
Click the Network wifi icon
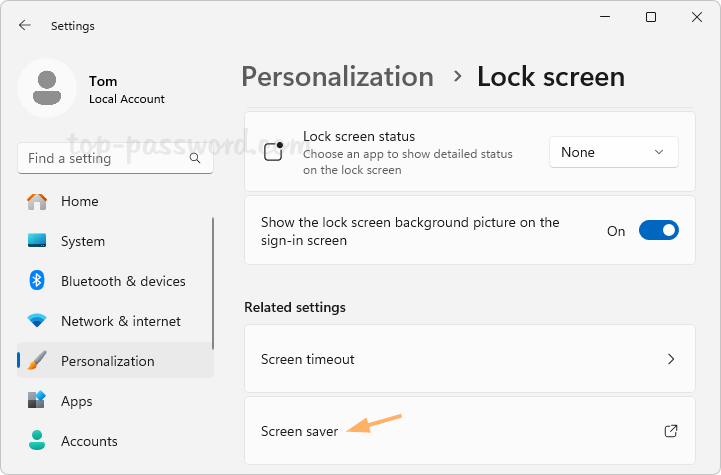coord(37,321)
